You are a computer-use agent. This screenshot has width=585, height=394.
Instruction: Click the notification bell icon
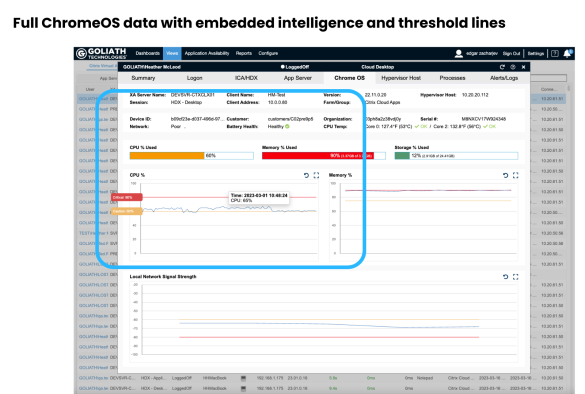point(567,53)
